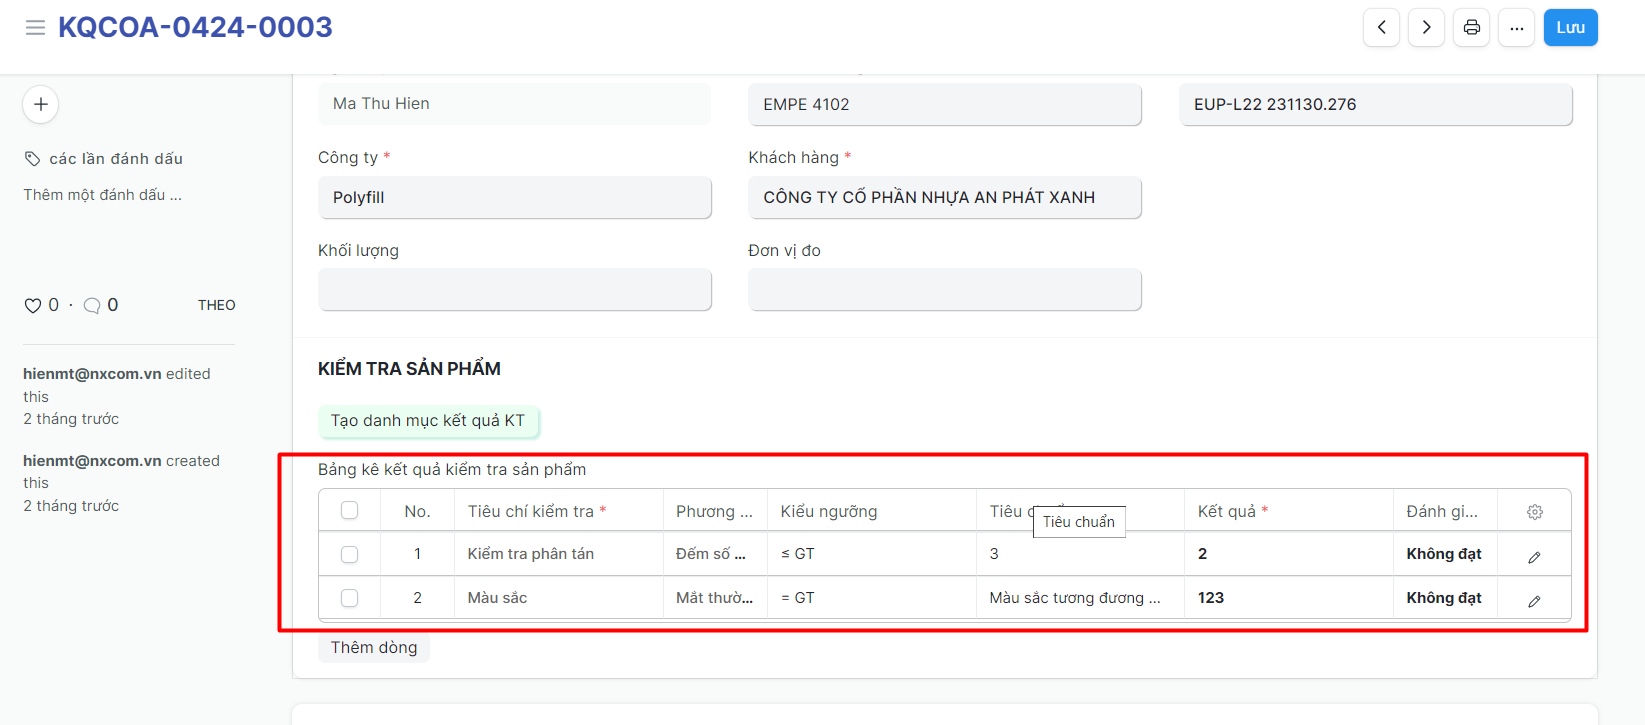Click the Lưu save button
The width and height of the screenshot is (1645, 725).
pyautogui.click(x=1570, y=28)
